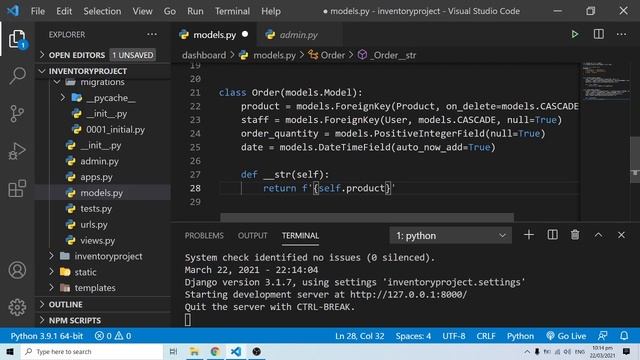Screen dimensions: 640x360
Task: Select terminal instance dropdown '1: python'
Action: tap(451, 236)
